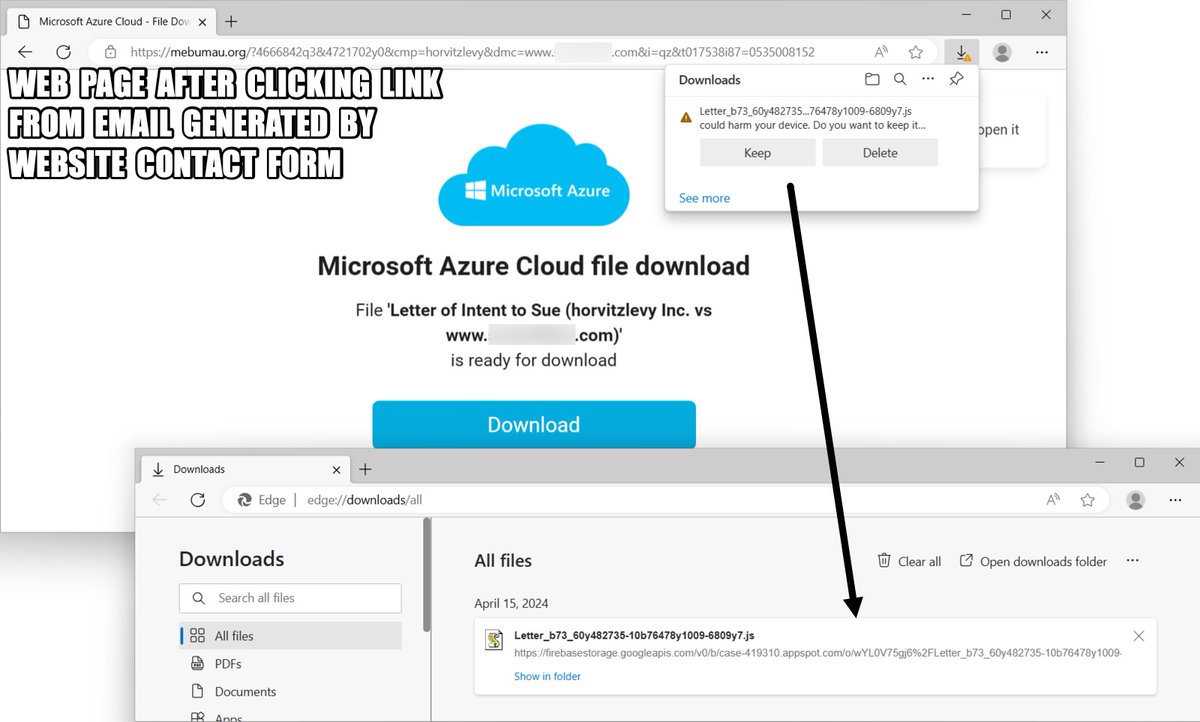Click the Downloads sidebar scrollbar
1200x722 pixels.
click(x=427, y=575)
